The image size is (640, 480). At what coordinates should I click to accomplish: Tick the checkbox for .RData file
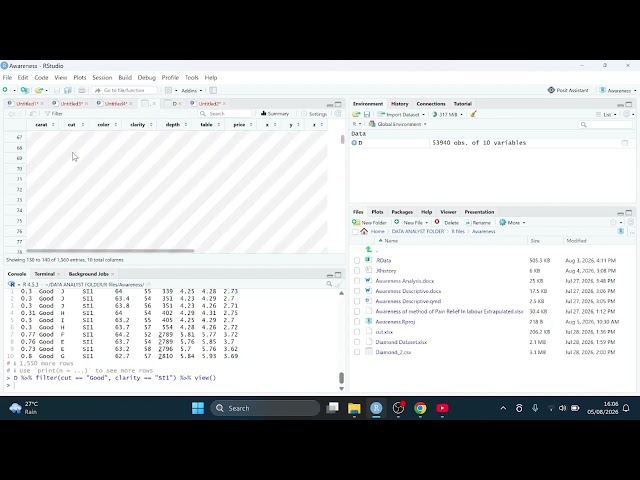357,260
